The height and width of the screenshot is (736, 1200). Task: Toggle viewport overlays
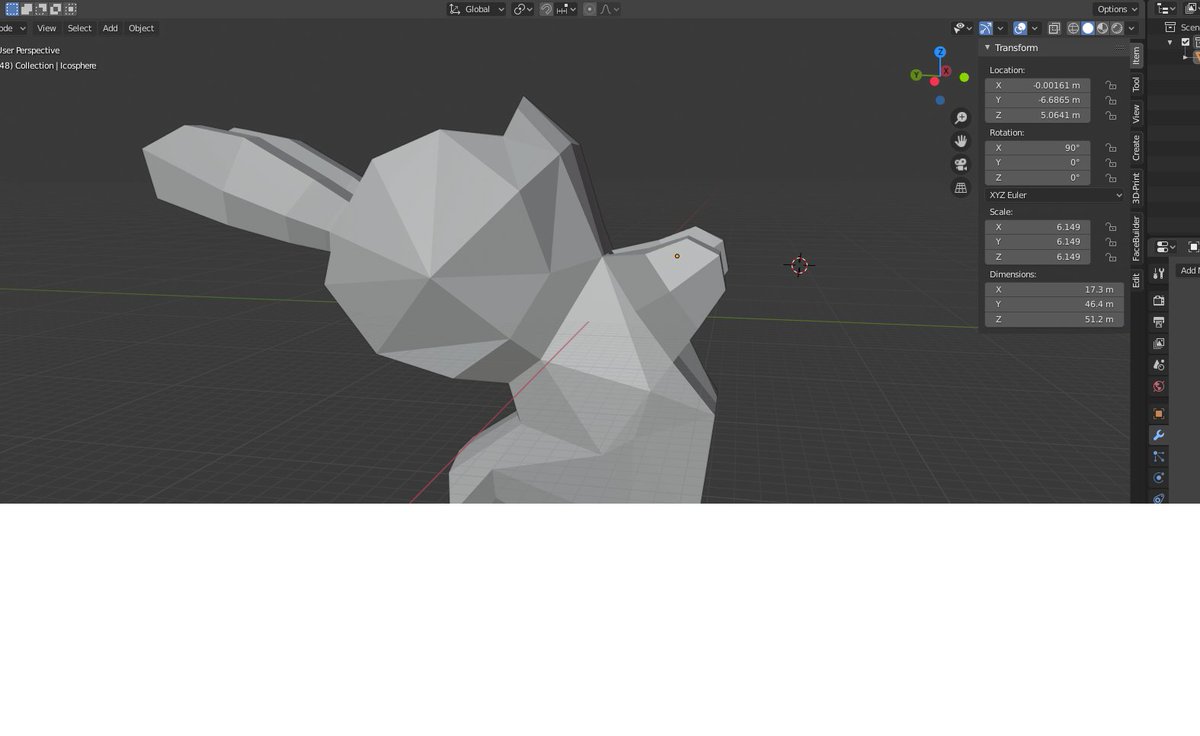(1020, 28)
